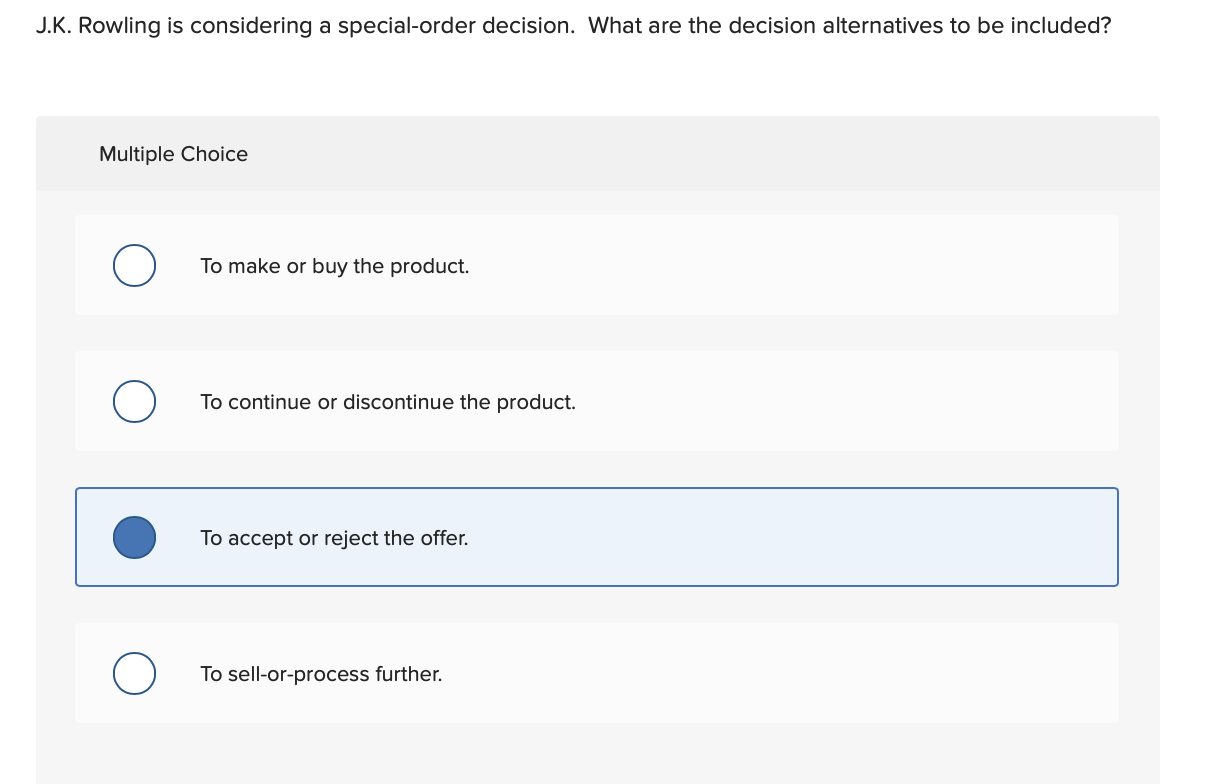Click the "To continue or discontinue the product." text
The width and height of the screenshot is (1222, 784).
point(387,402)
